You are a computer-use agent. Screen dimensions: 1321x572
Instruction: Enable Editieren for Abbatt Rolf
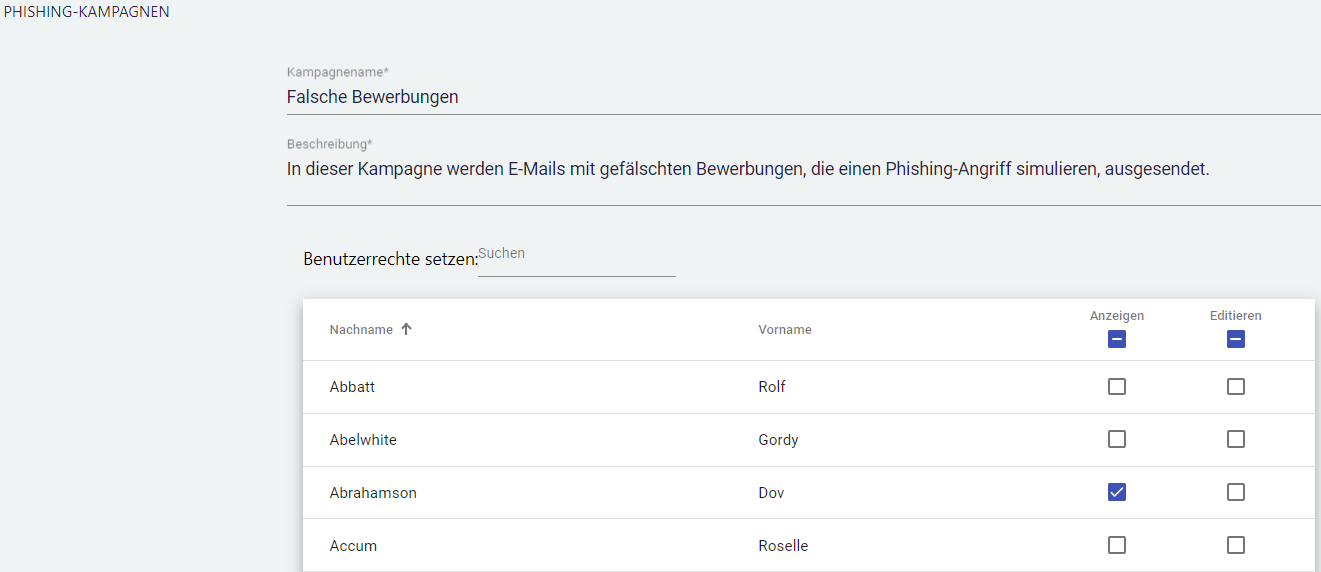point(1236,387)
